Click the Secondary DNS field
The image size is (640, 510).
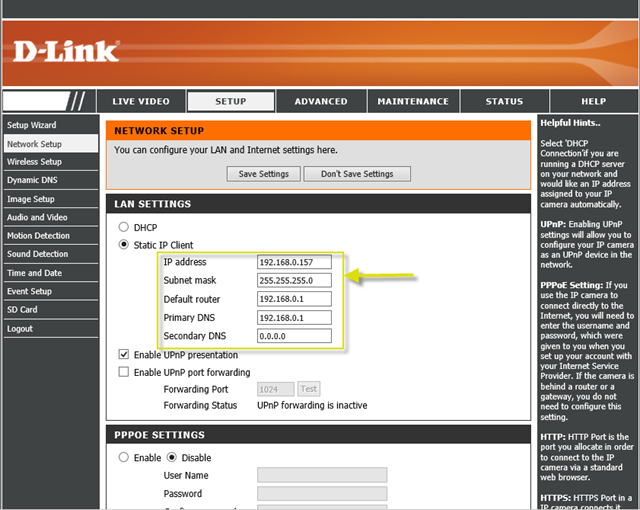click(x=294, y=336)
